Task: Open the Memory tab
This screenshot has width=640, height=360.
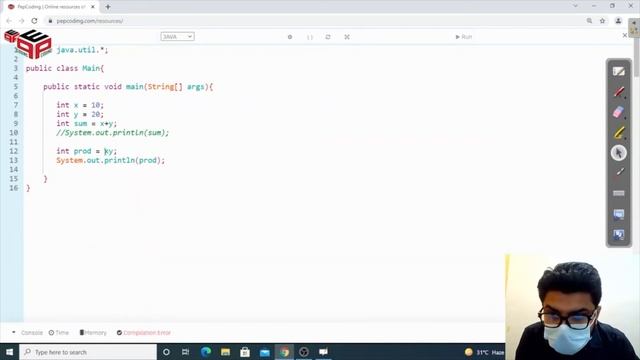Action: [93, 333]
